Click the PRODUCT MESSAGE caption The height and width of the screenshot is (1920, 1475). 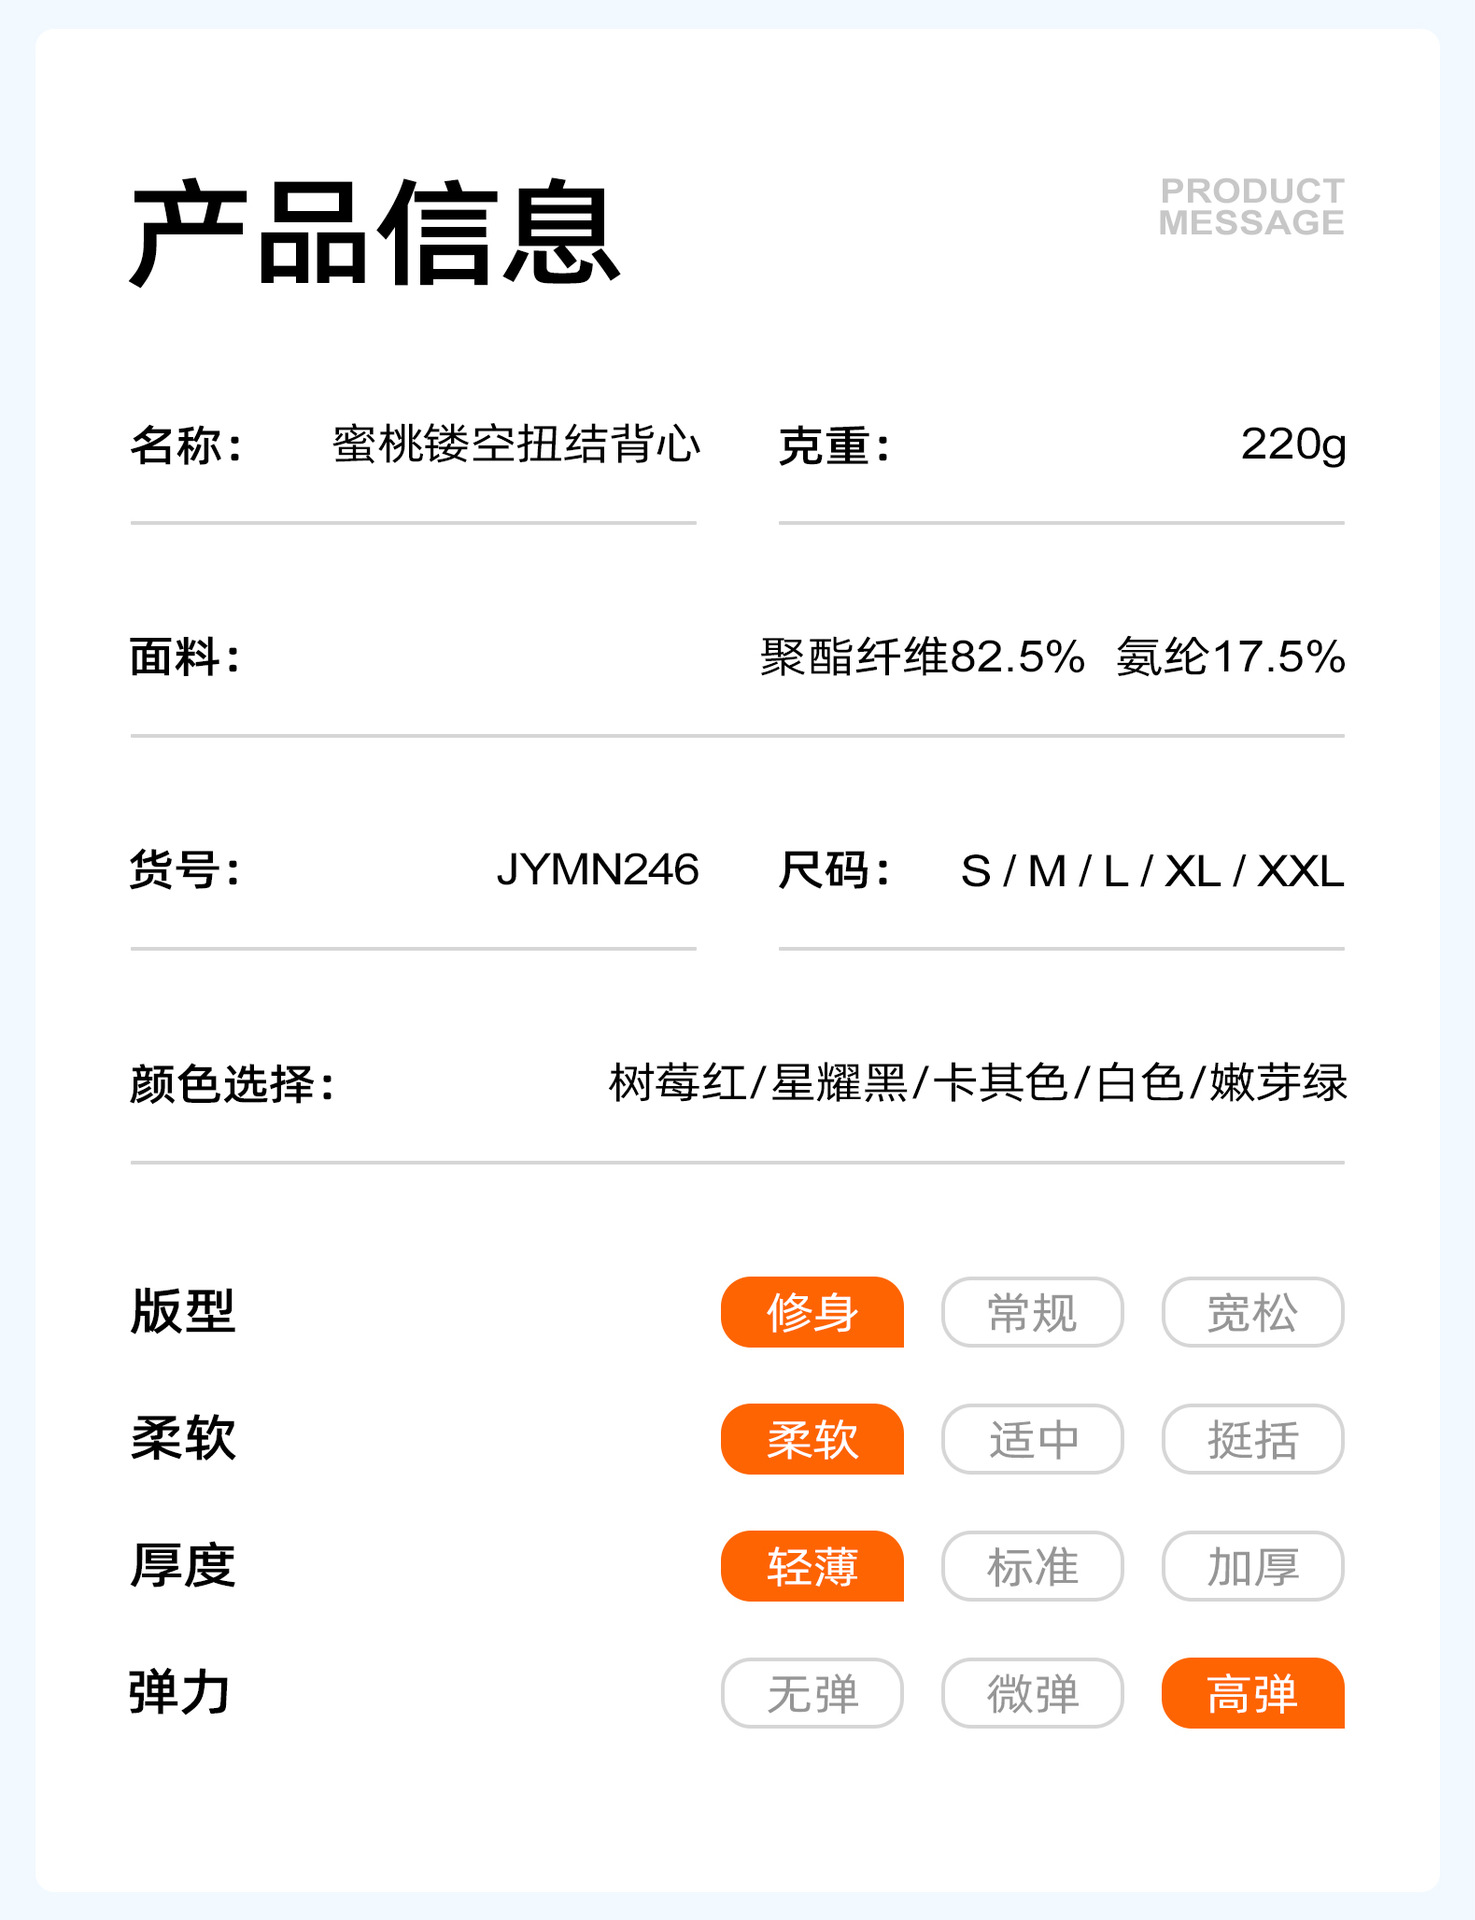click(1251, 207)
